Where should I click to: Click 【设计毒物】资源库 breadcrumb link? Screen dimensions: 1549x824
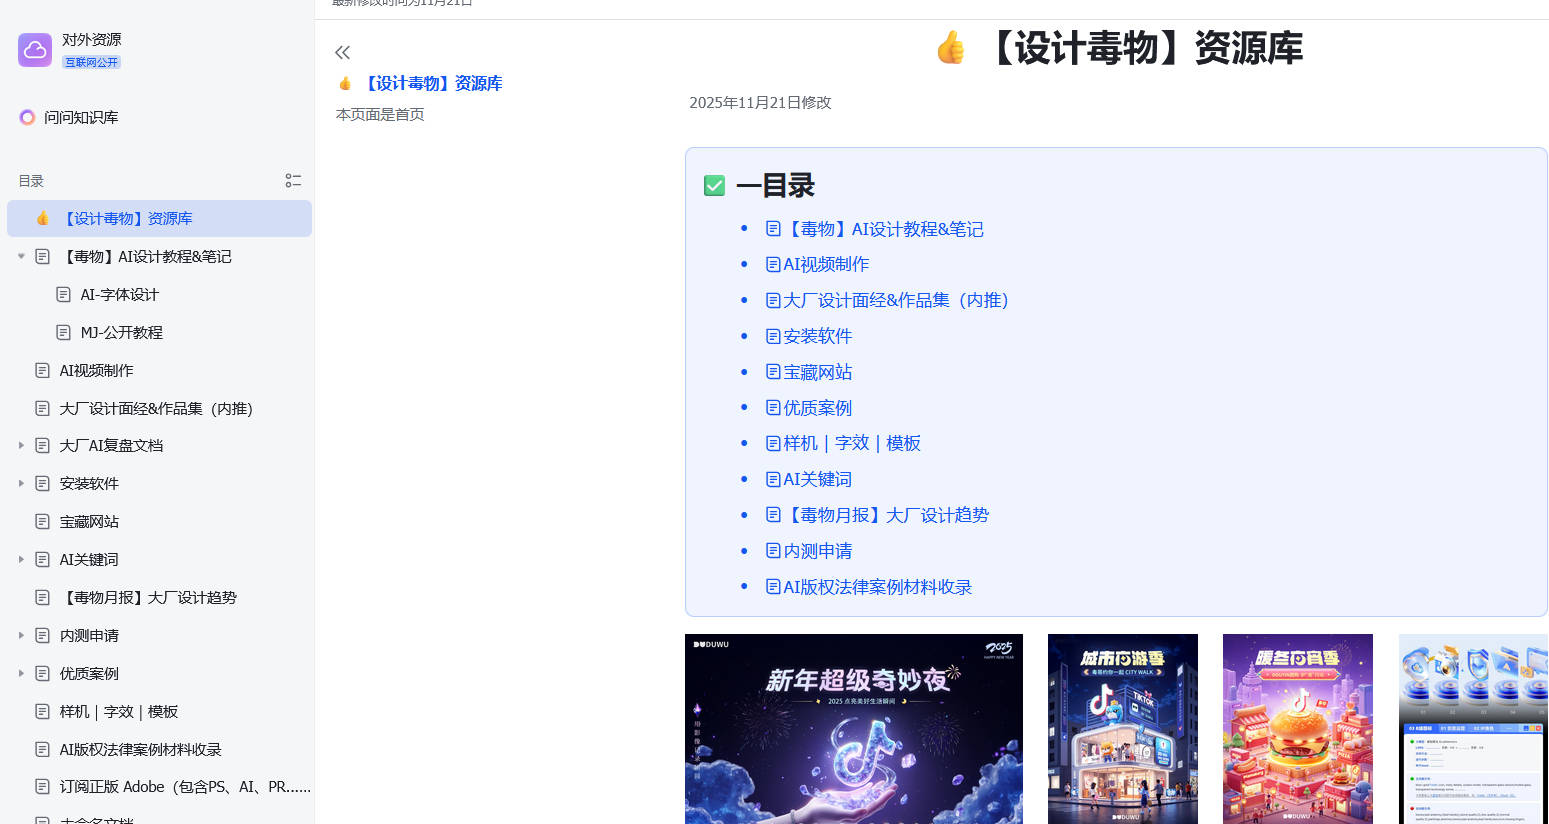point(432,83)
